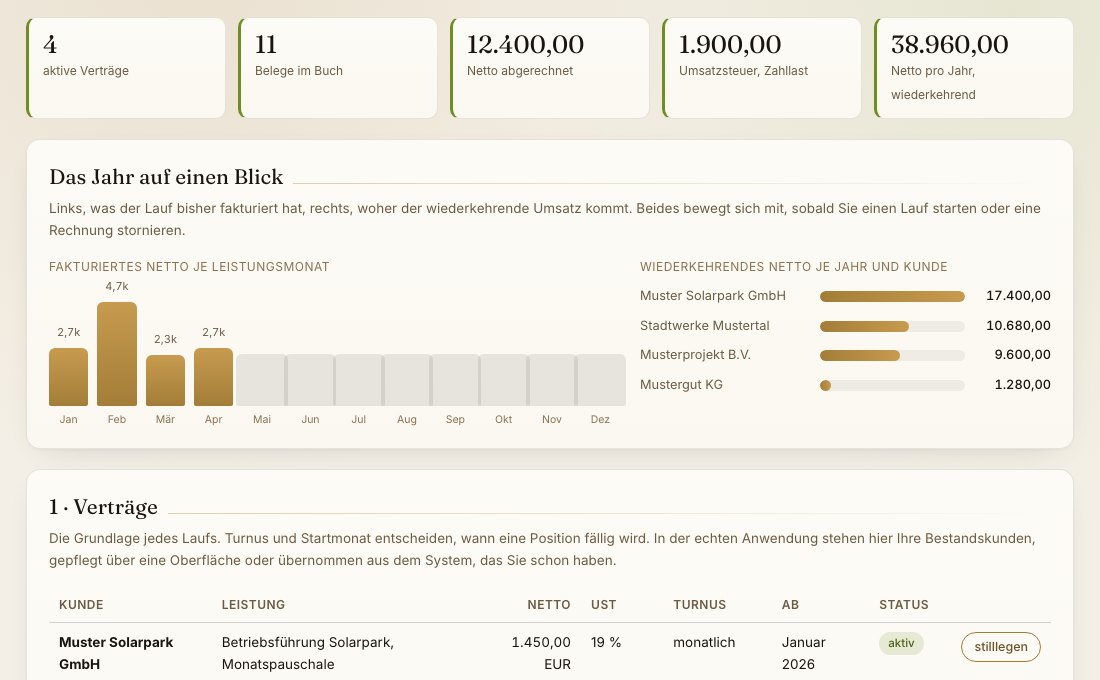1100x680 pixels.
Task: Click the "1 · Verträge" section heading
Action: coord(103,507)
